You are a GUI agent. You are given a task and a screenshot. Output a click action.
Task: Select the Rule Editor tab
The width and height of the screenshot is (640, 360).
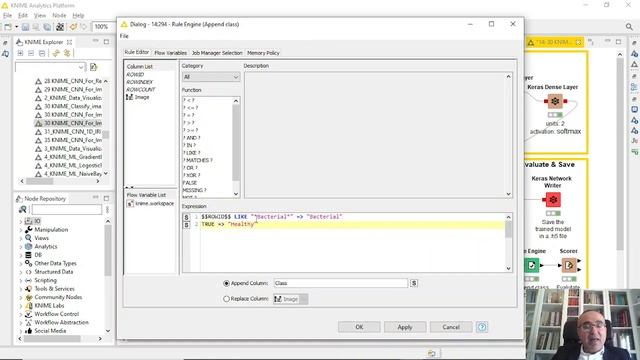[x=137, y=52]
